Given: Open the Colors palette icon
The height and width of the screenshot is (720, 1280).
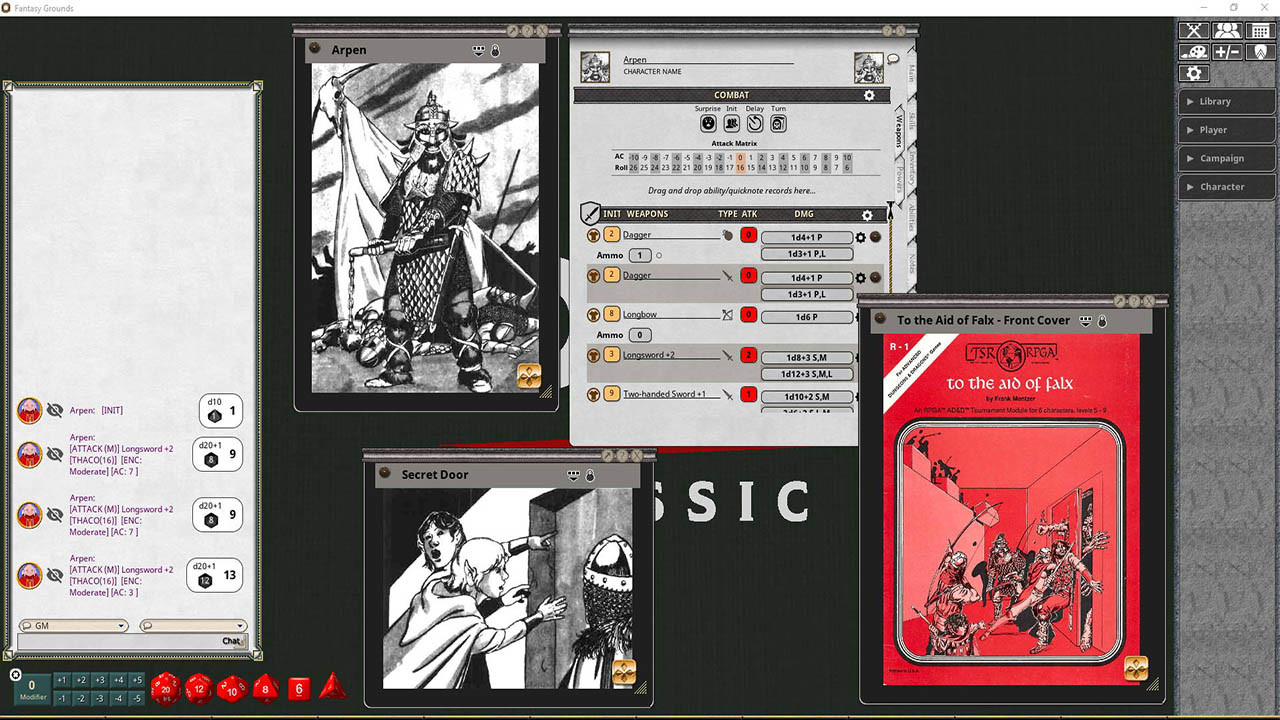Looking at the screenshot, I should 1193,52.
